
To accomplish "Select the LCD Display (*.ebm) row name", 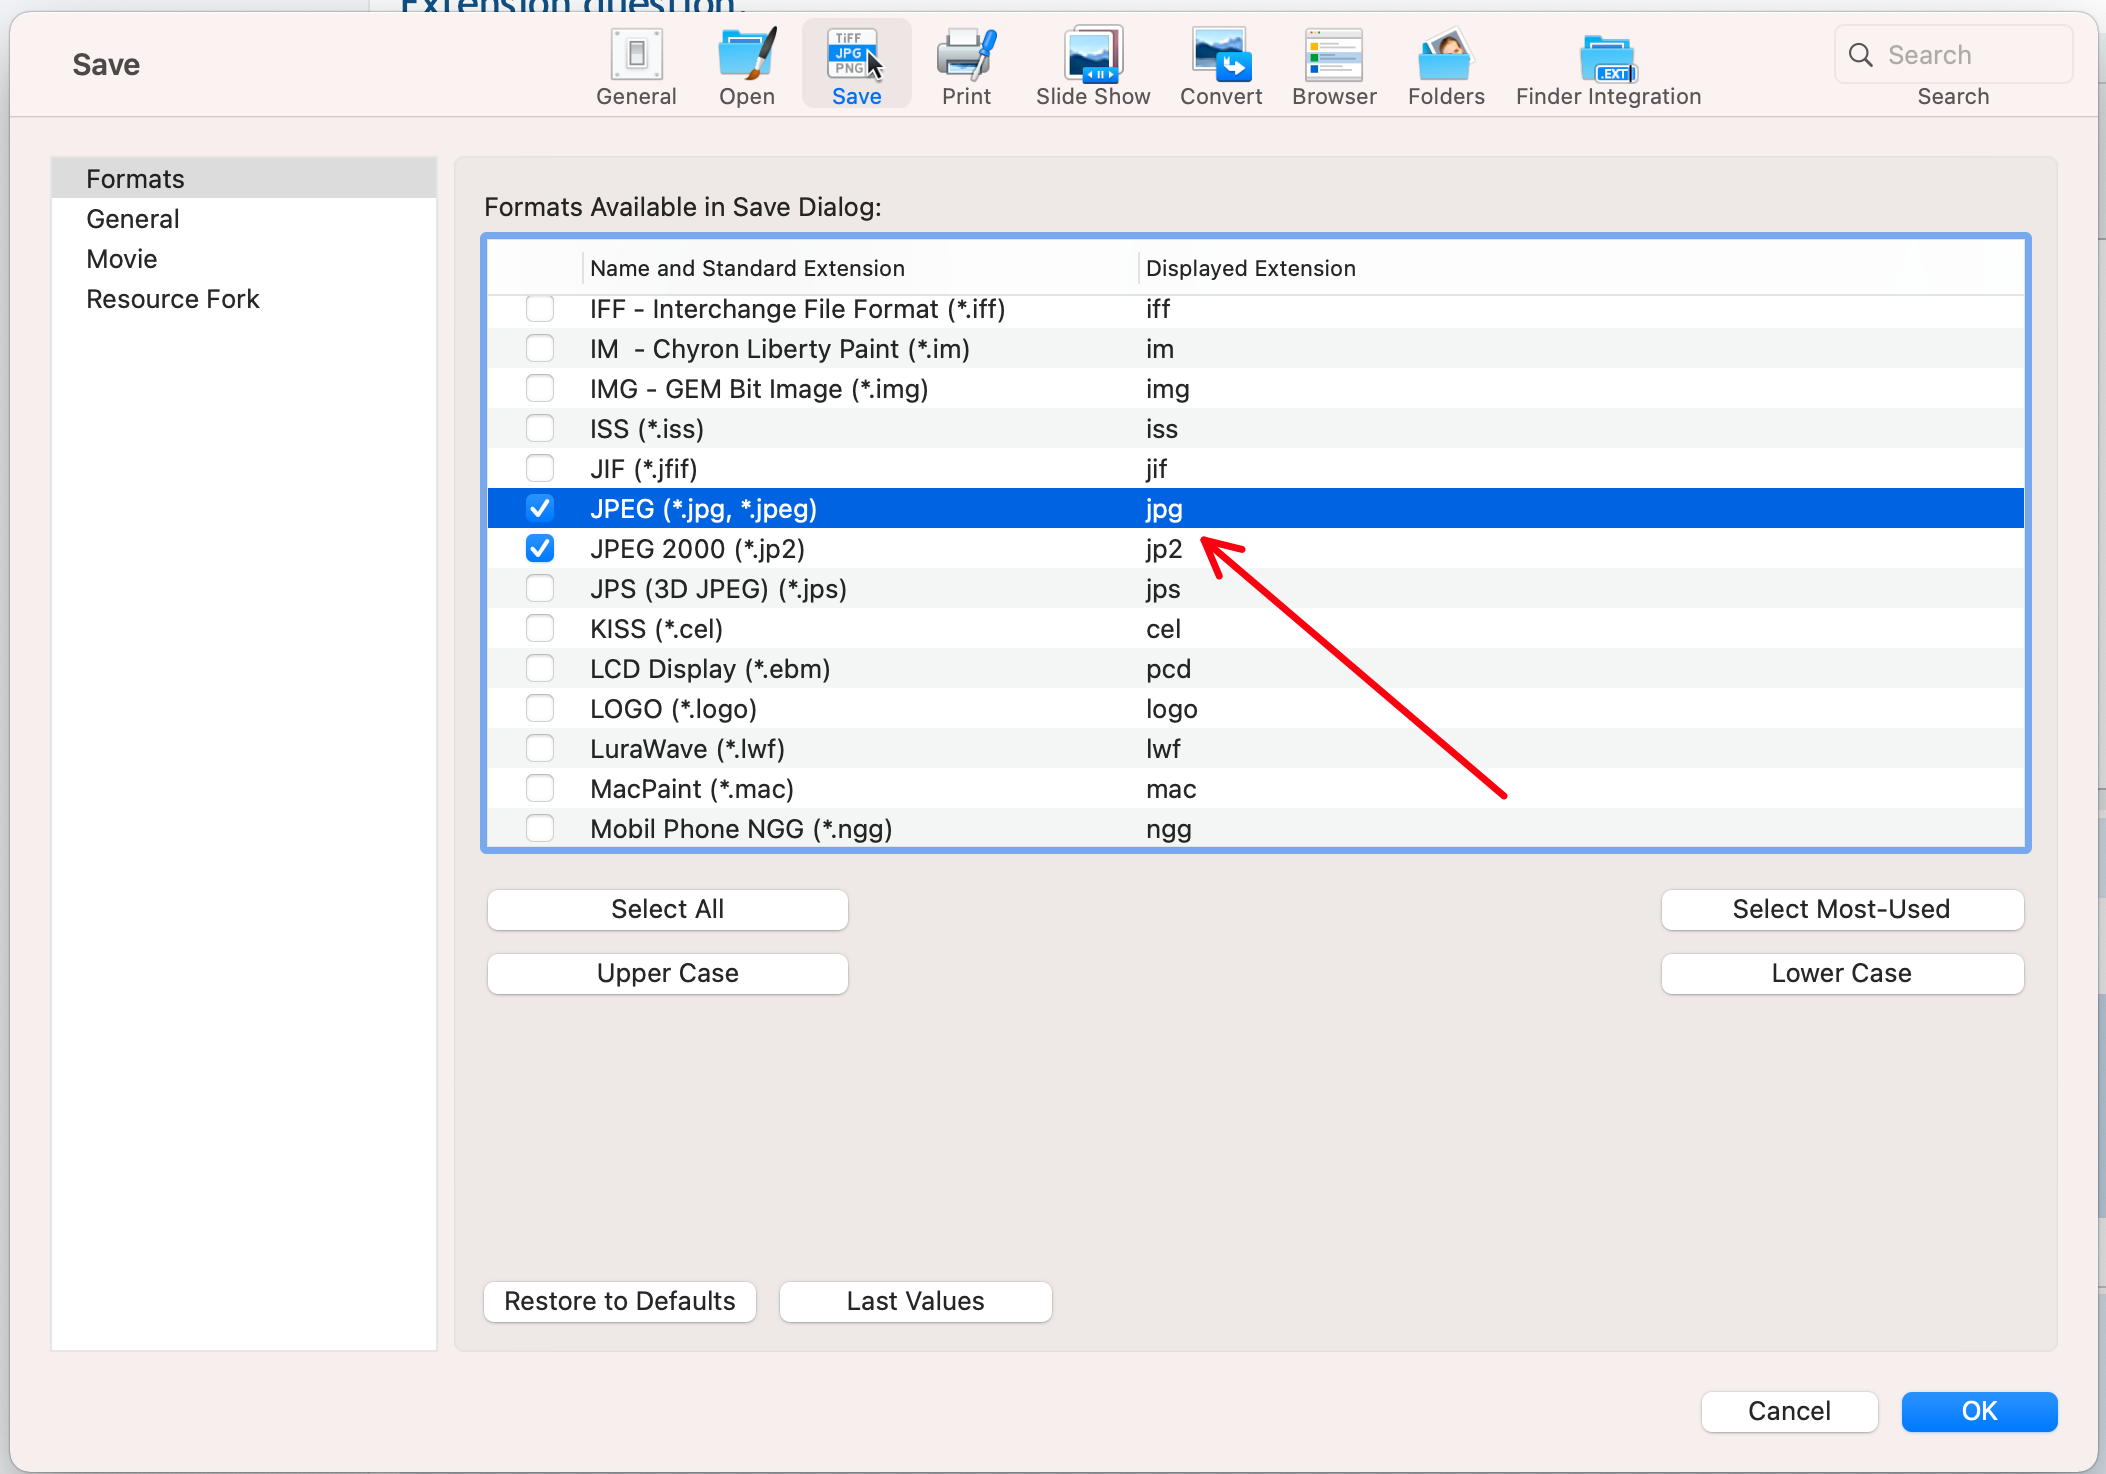I will pyautogui.click(x=710, y=669).
